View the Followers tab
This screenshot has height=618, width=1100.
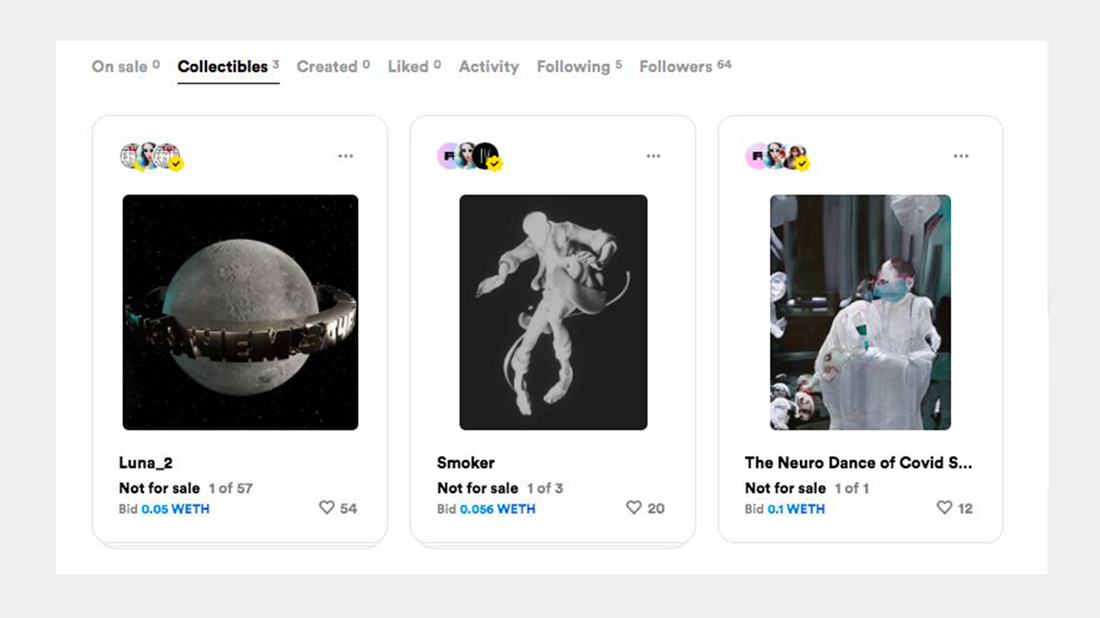pyautogui.click(x=676, y=67)
